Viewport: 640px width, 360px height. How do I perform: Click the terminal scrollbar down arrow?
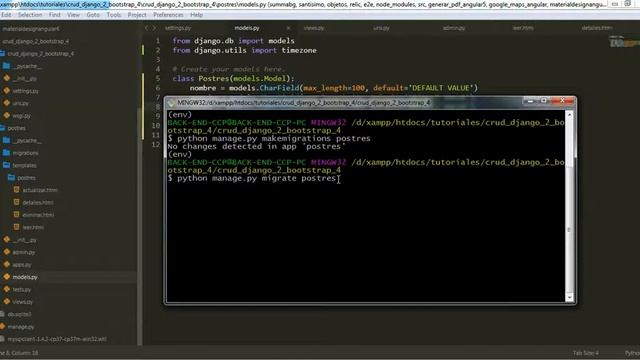click(x=569, y=298)
